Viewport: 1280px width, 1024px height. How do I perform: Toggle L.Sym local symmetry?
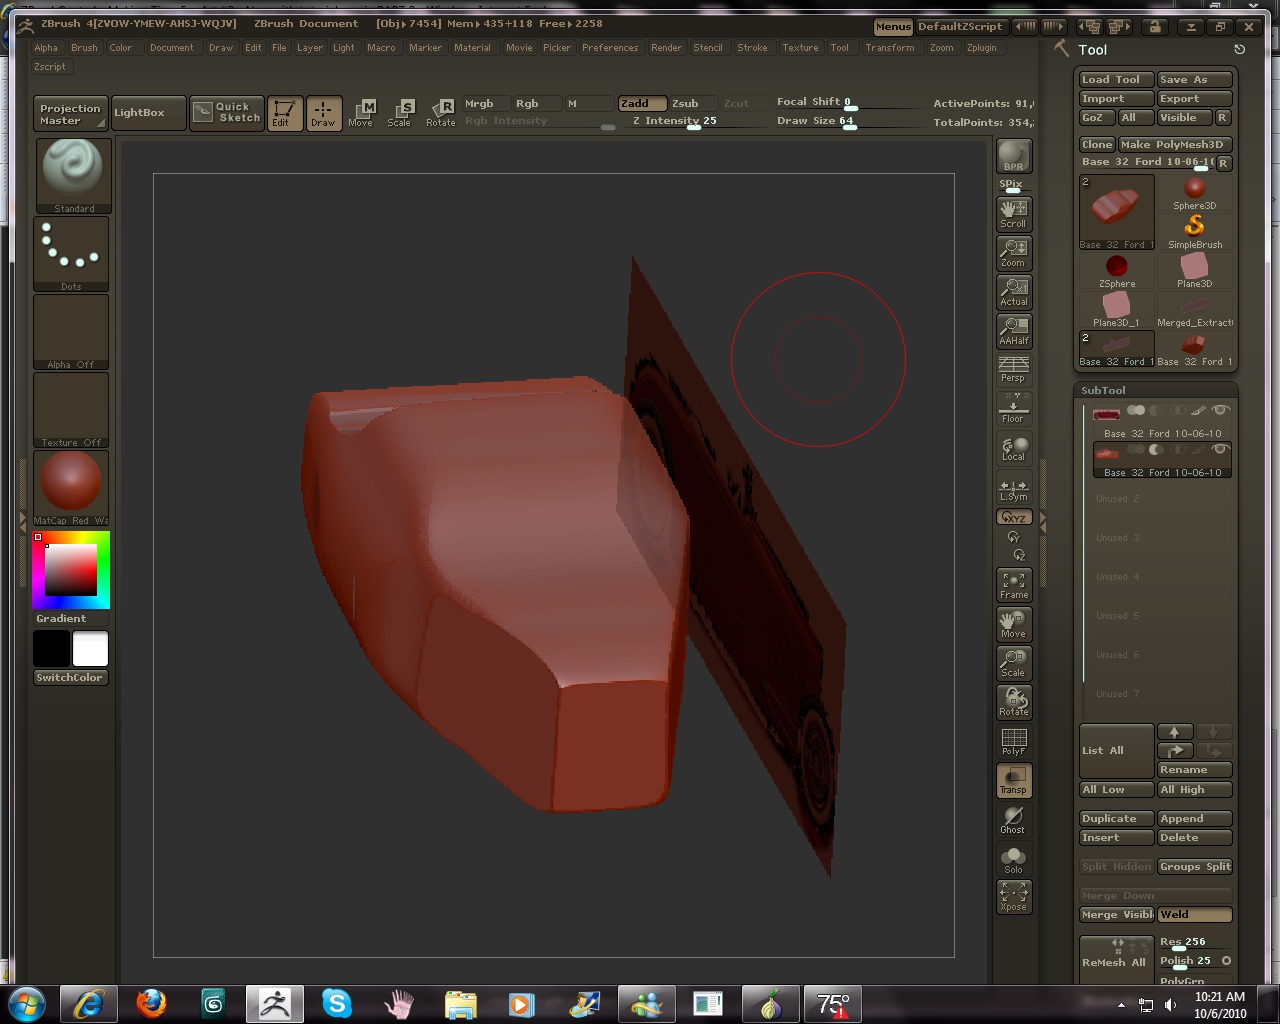[x=1014, y=487]
